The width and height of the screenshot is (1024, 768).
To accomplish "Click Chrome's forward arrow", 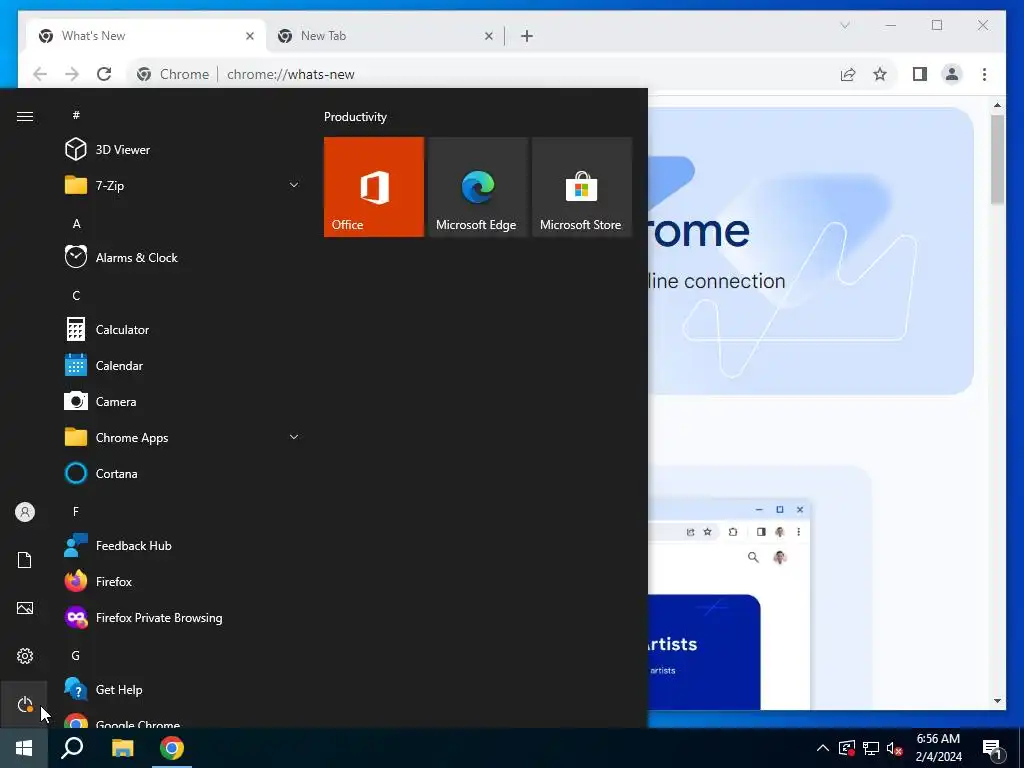I will point(72,74).
